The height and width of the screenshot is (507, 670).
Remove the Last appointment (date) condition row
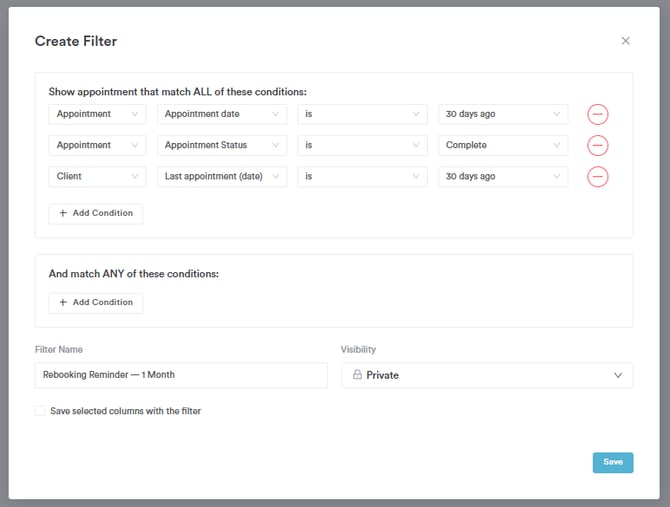coord(597,177)
